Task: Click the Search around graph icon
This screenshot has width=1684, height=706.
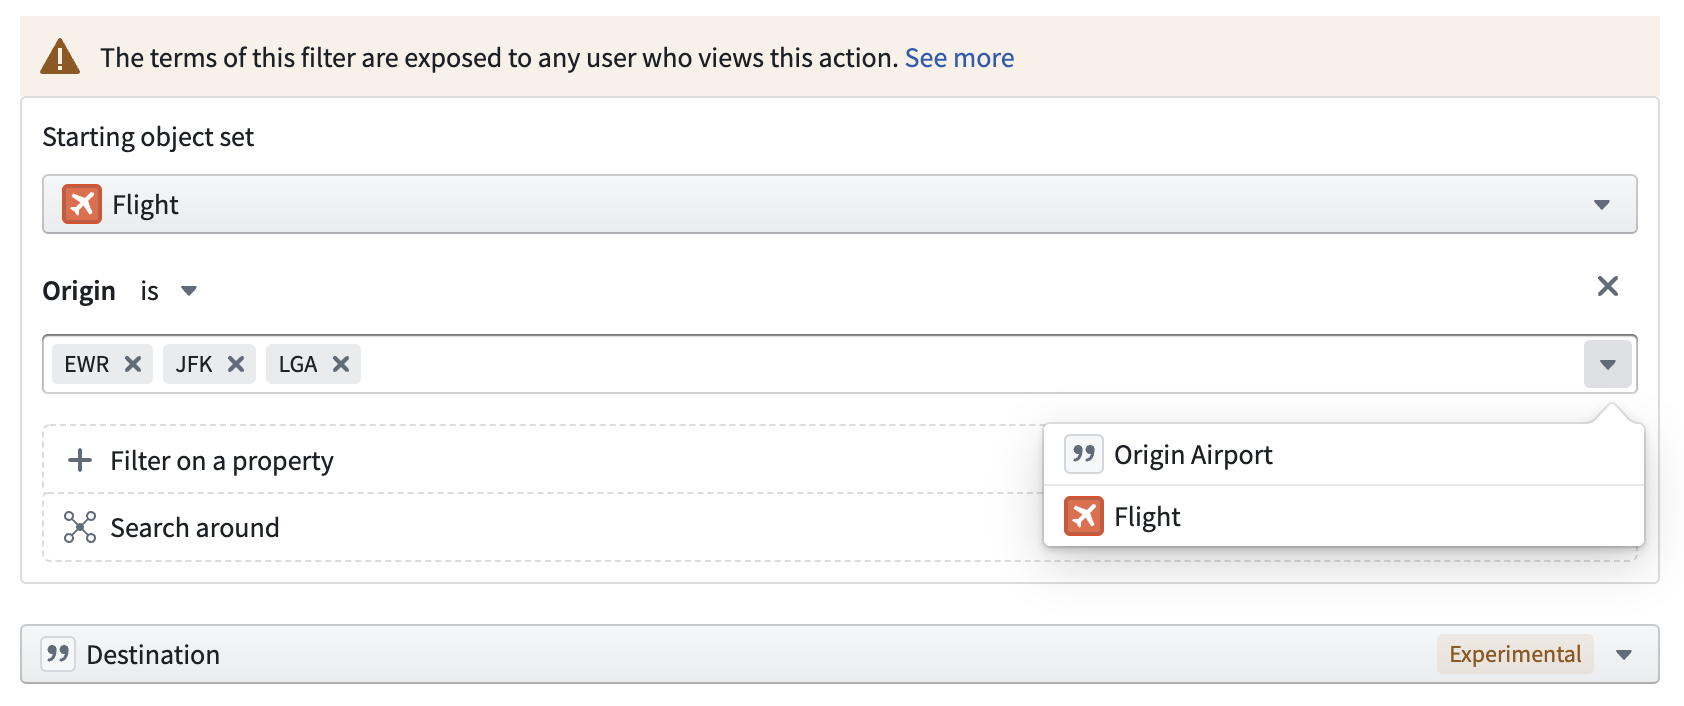Action: 80,527
